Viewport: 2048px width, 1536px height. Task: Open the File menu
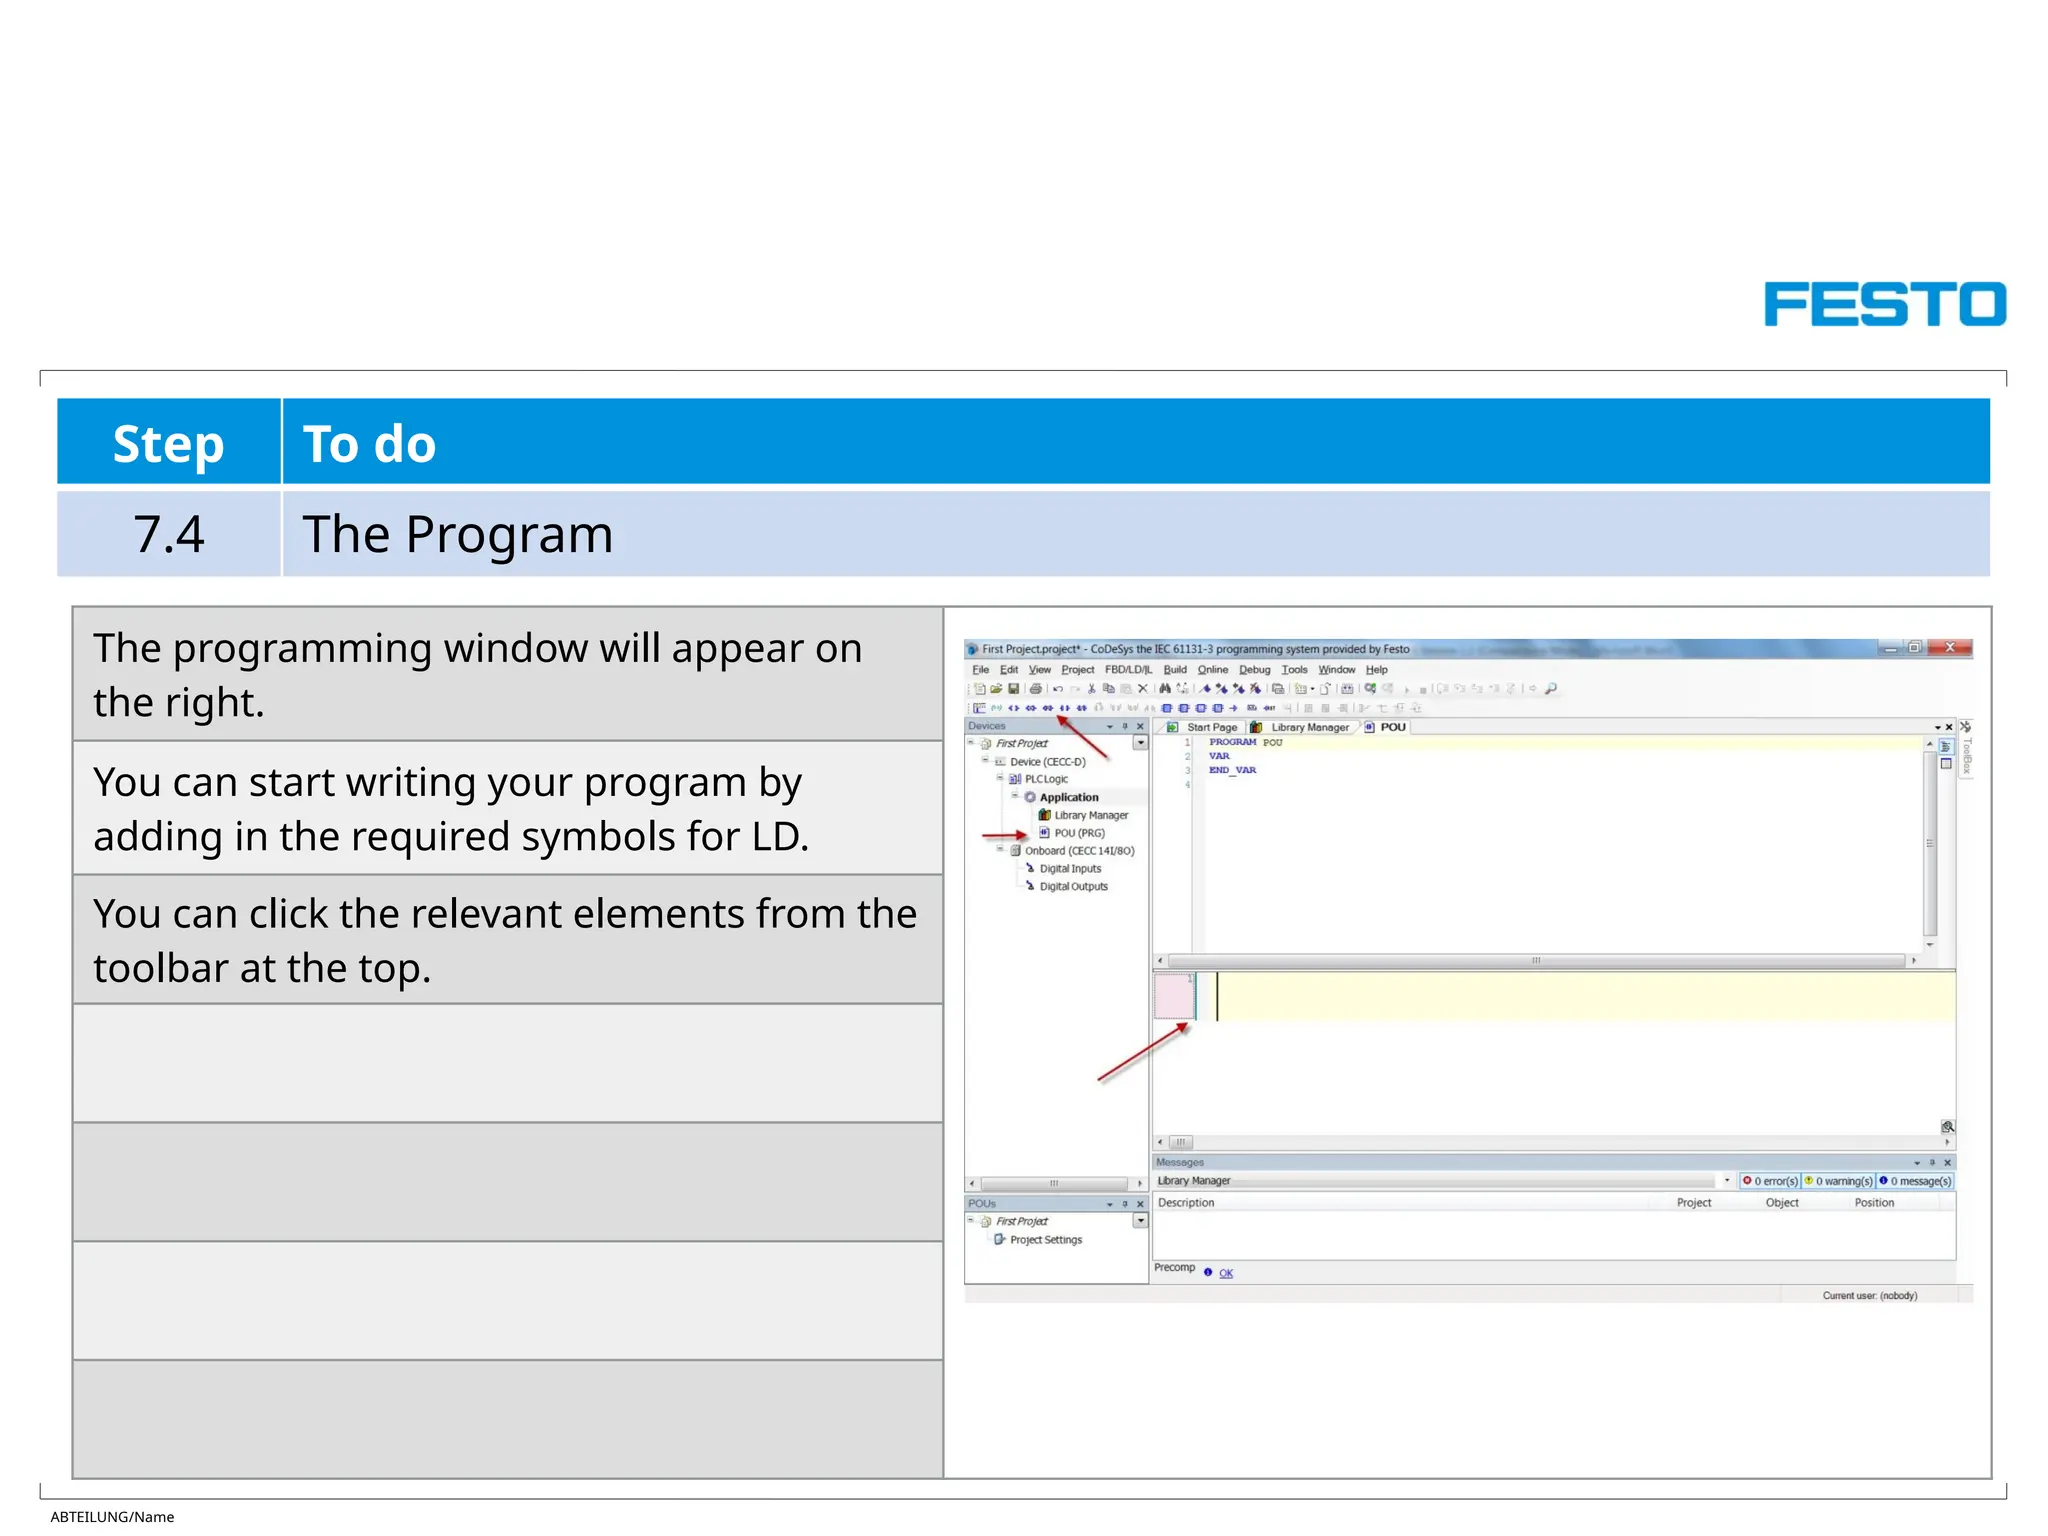(x=981, y=670)
